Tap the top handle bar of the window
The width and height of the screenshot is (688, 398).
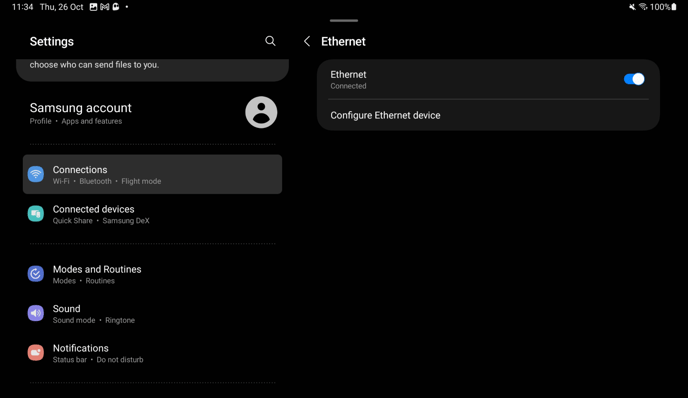click(344, 20)
